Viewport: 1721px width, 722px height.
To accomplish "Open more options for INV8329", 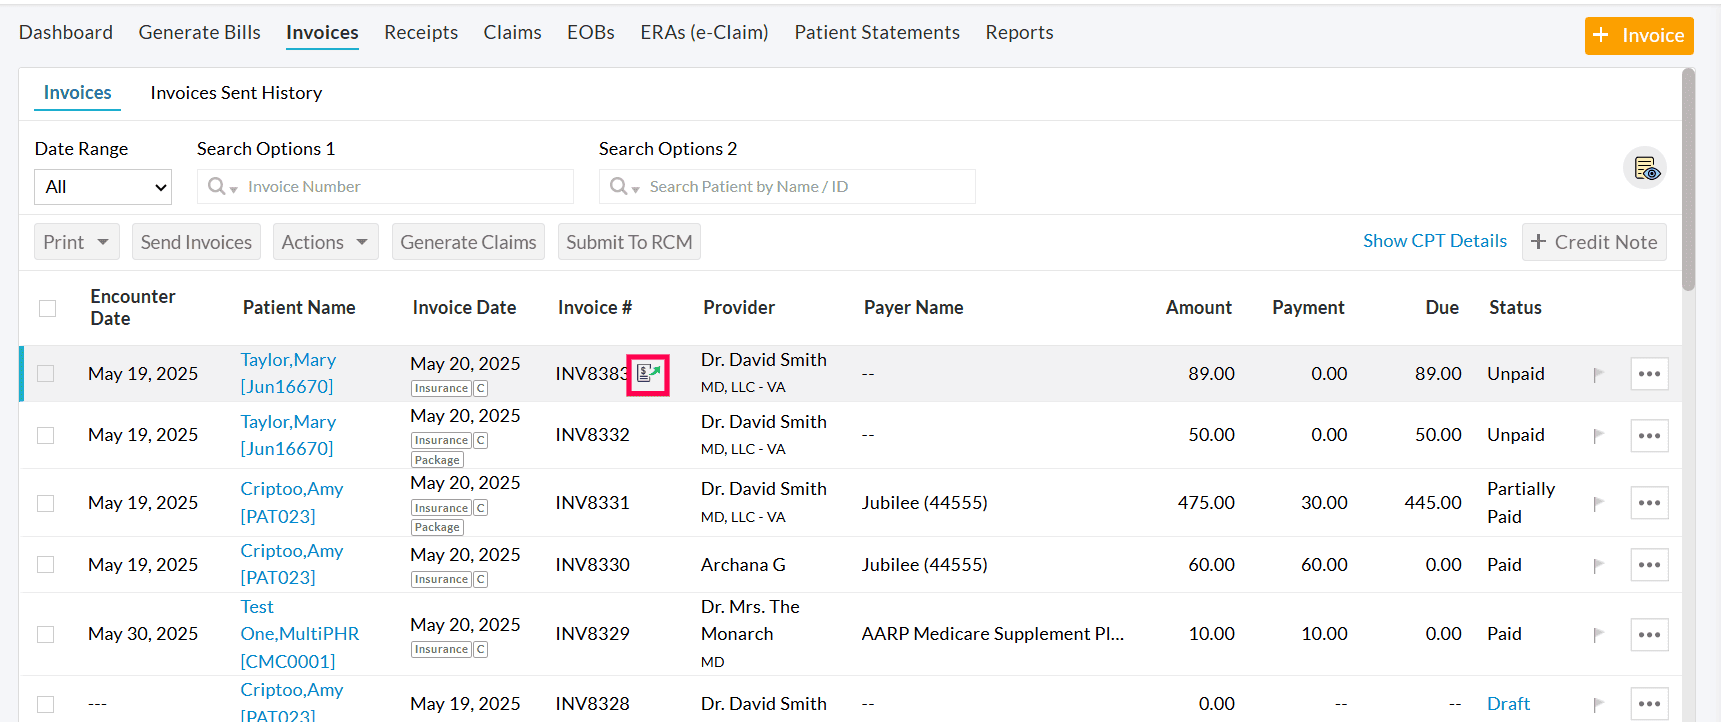I will coord(1649,634).
